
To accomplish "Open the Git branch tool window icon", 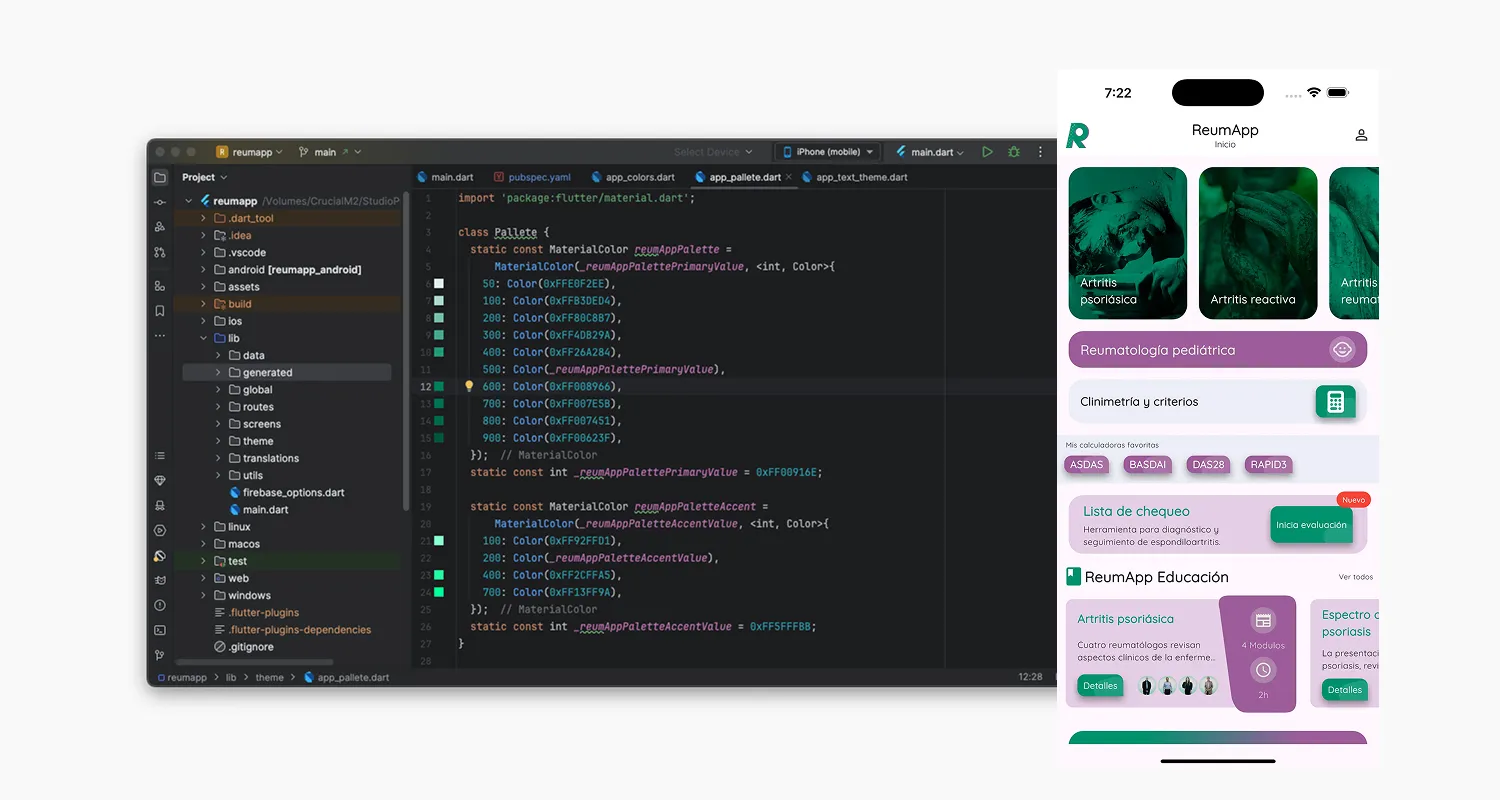I will [160, 655].
